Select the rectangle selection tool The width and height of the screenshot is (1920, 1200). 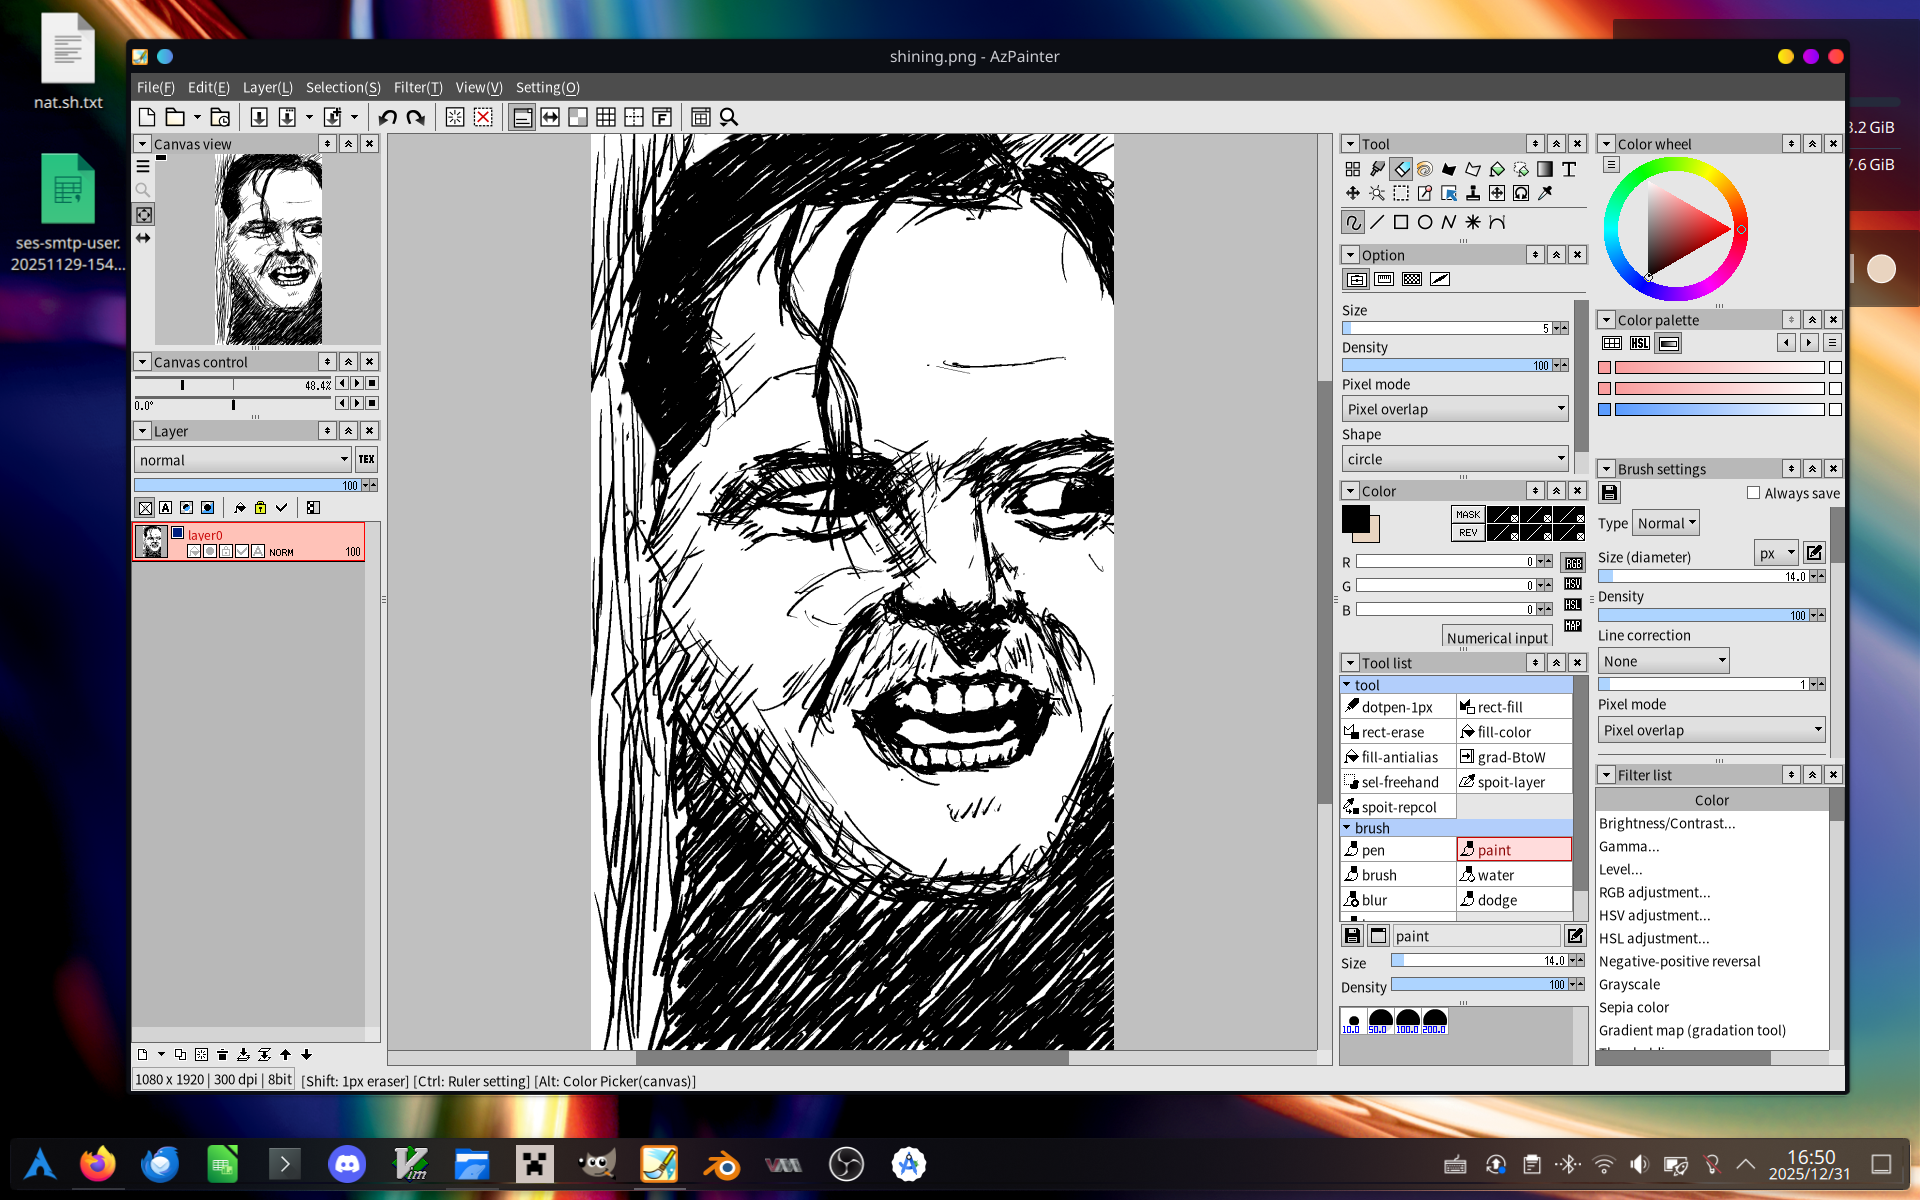(x=1401, y=193)
